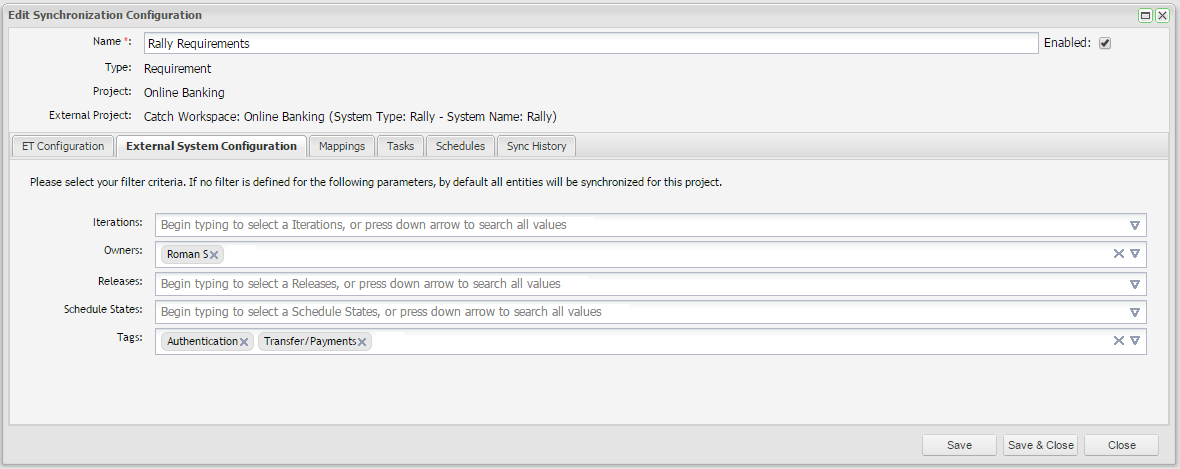Viewport: 1180px width, 469px height.
Task: Maximize the Edit Synchronization Configuration dialog
Action: [x=1145, y=16]
